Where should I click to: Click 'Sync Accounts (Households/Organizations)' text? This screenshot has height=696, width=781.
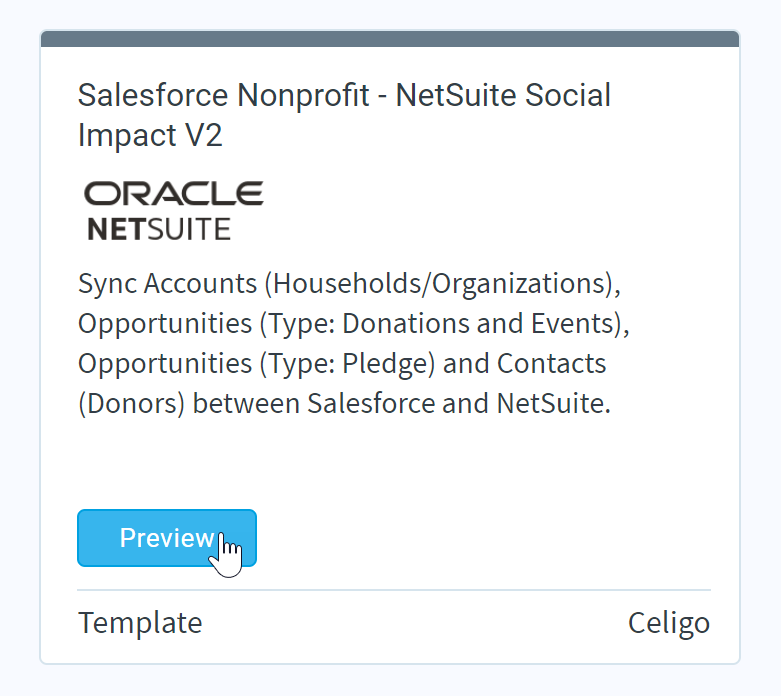click(x=350, y=283)
